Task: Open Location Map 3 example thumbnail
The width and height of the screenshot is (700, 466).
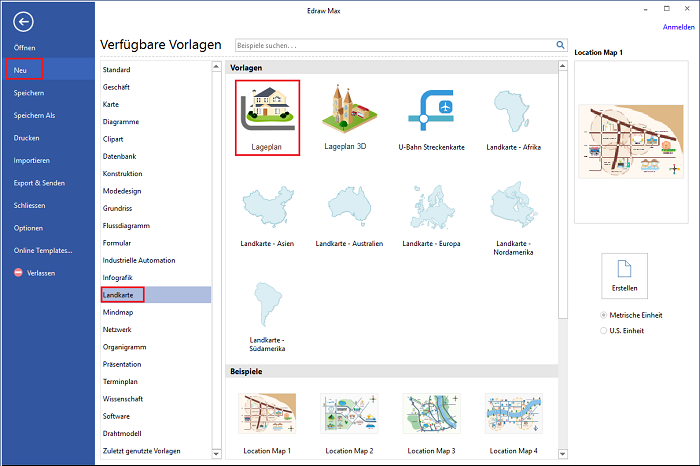Action: 431,413
